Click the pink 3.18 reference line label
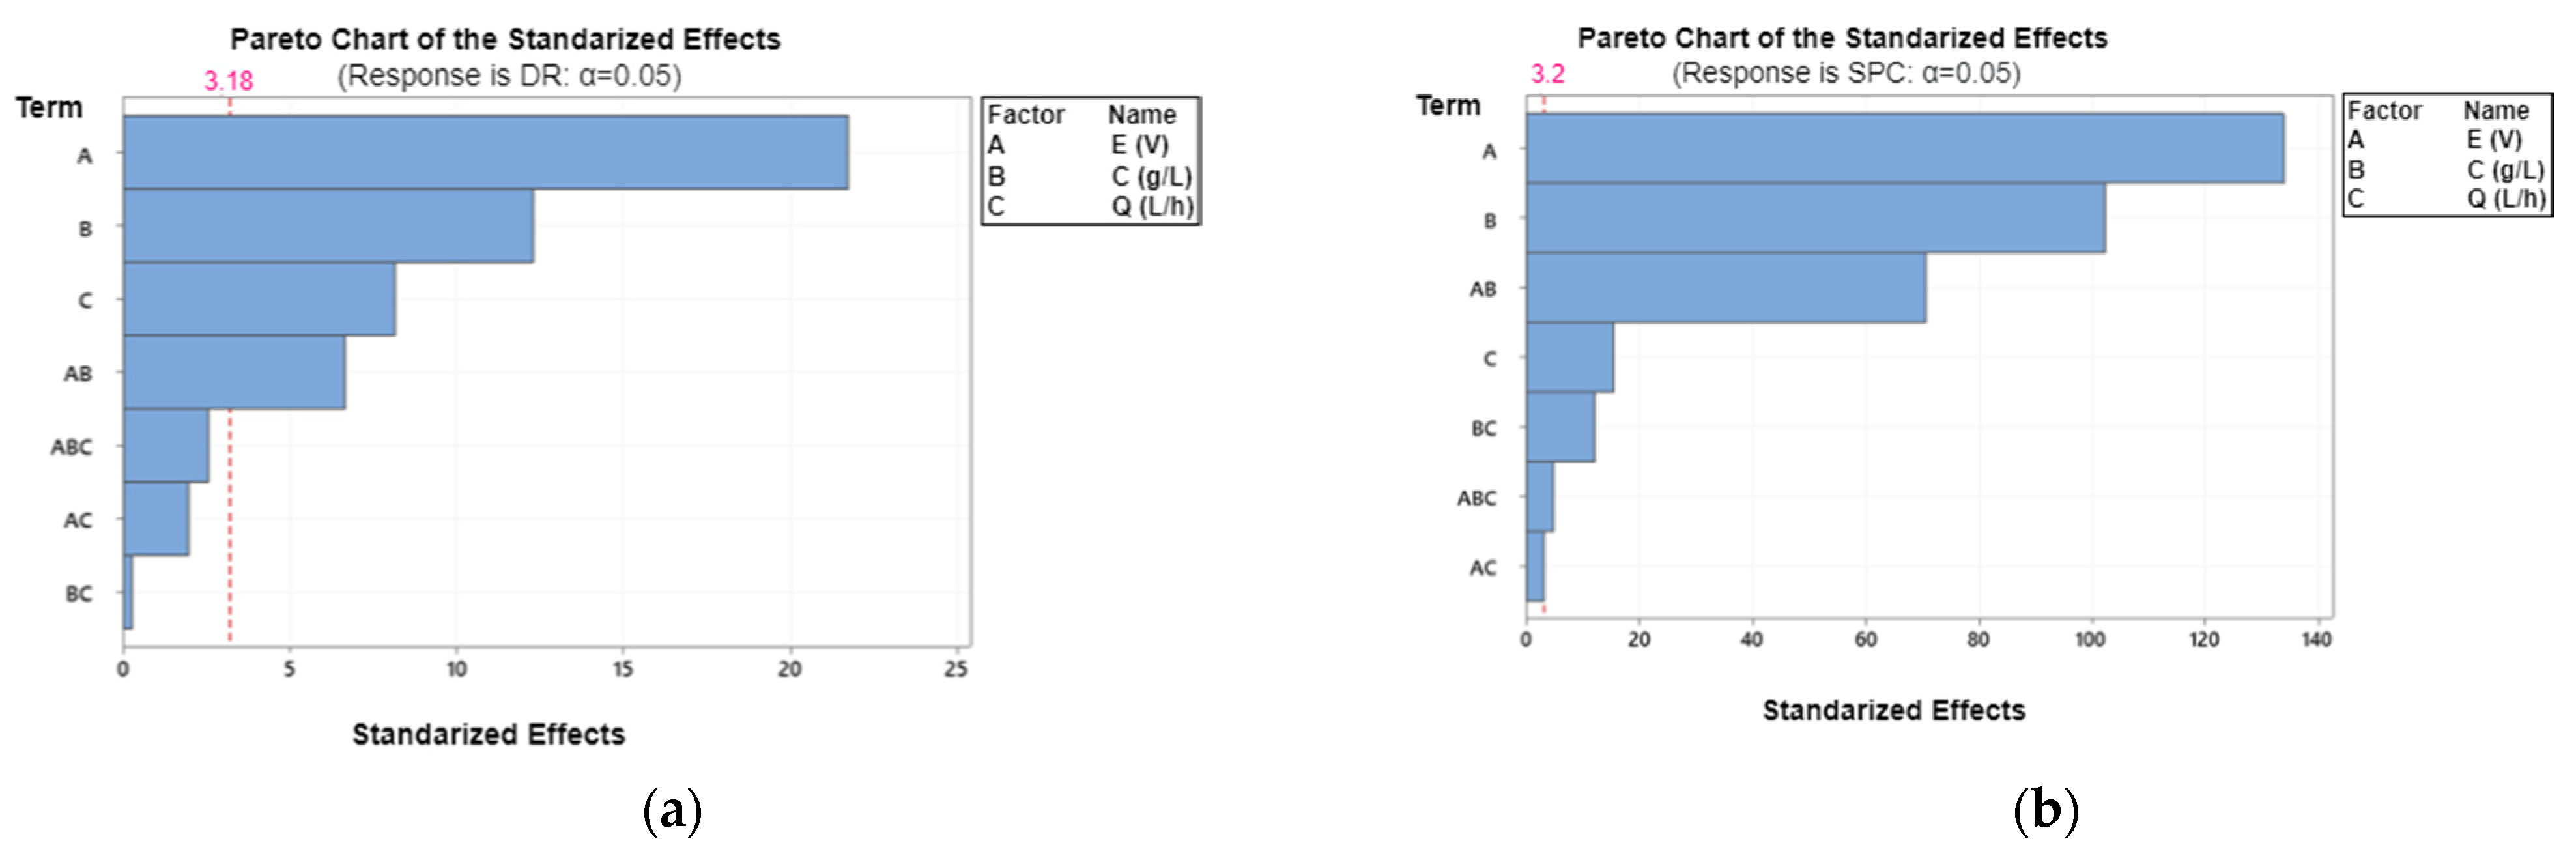 click(x=229, y=81)
